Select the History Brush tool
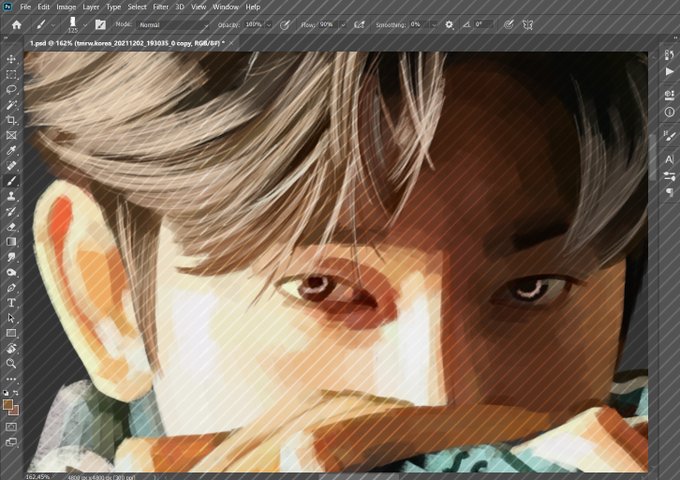This screenshot has height=480, width=680. pyautogui.click(x=11, y=211)
